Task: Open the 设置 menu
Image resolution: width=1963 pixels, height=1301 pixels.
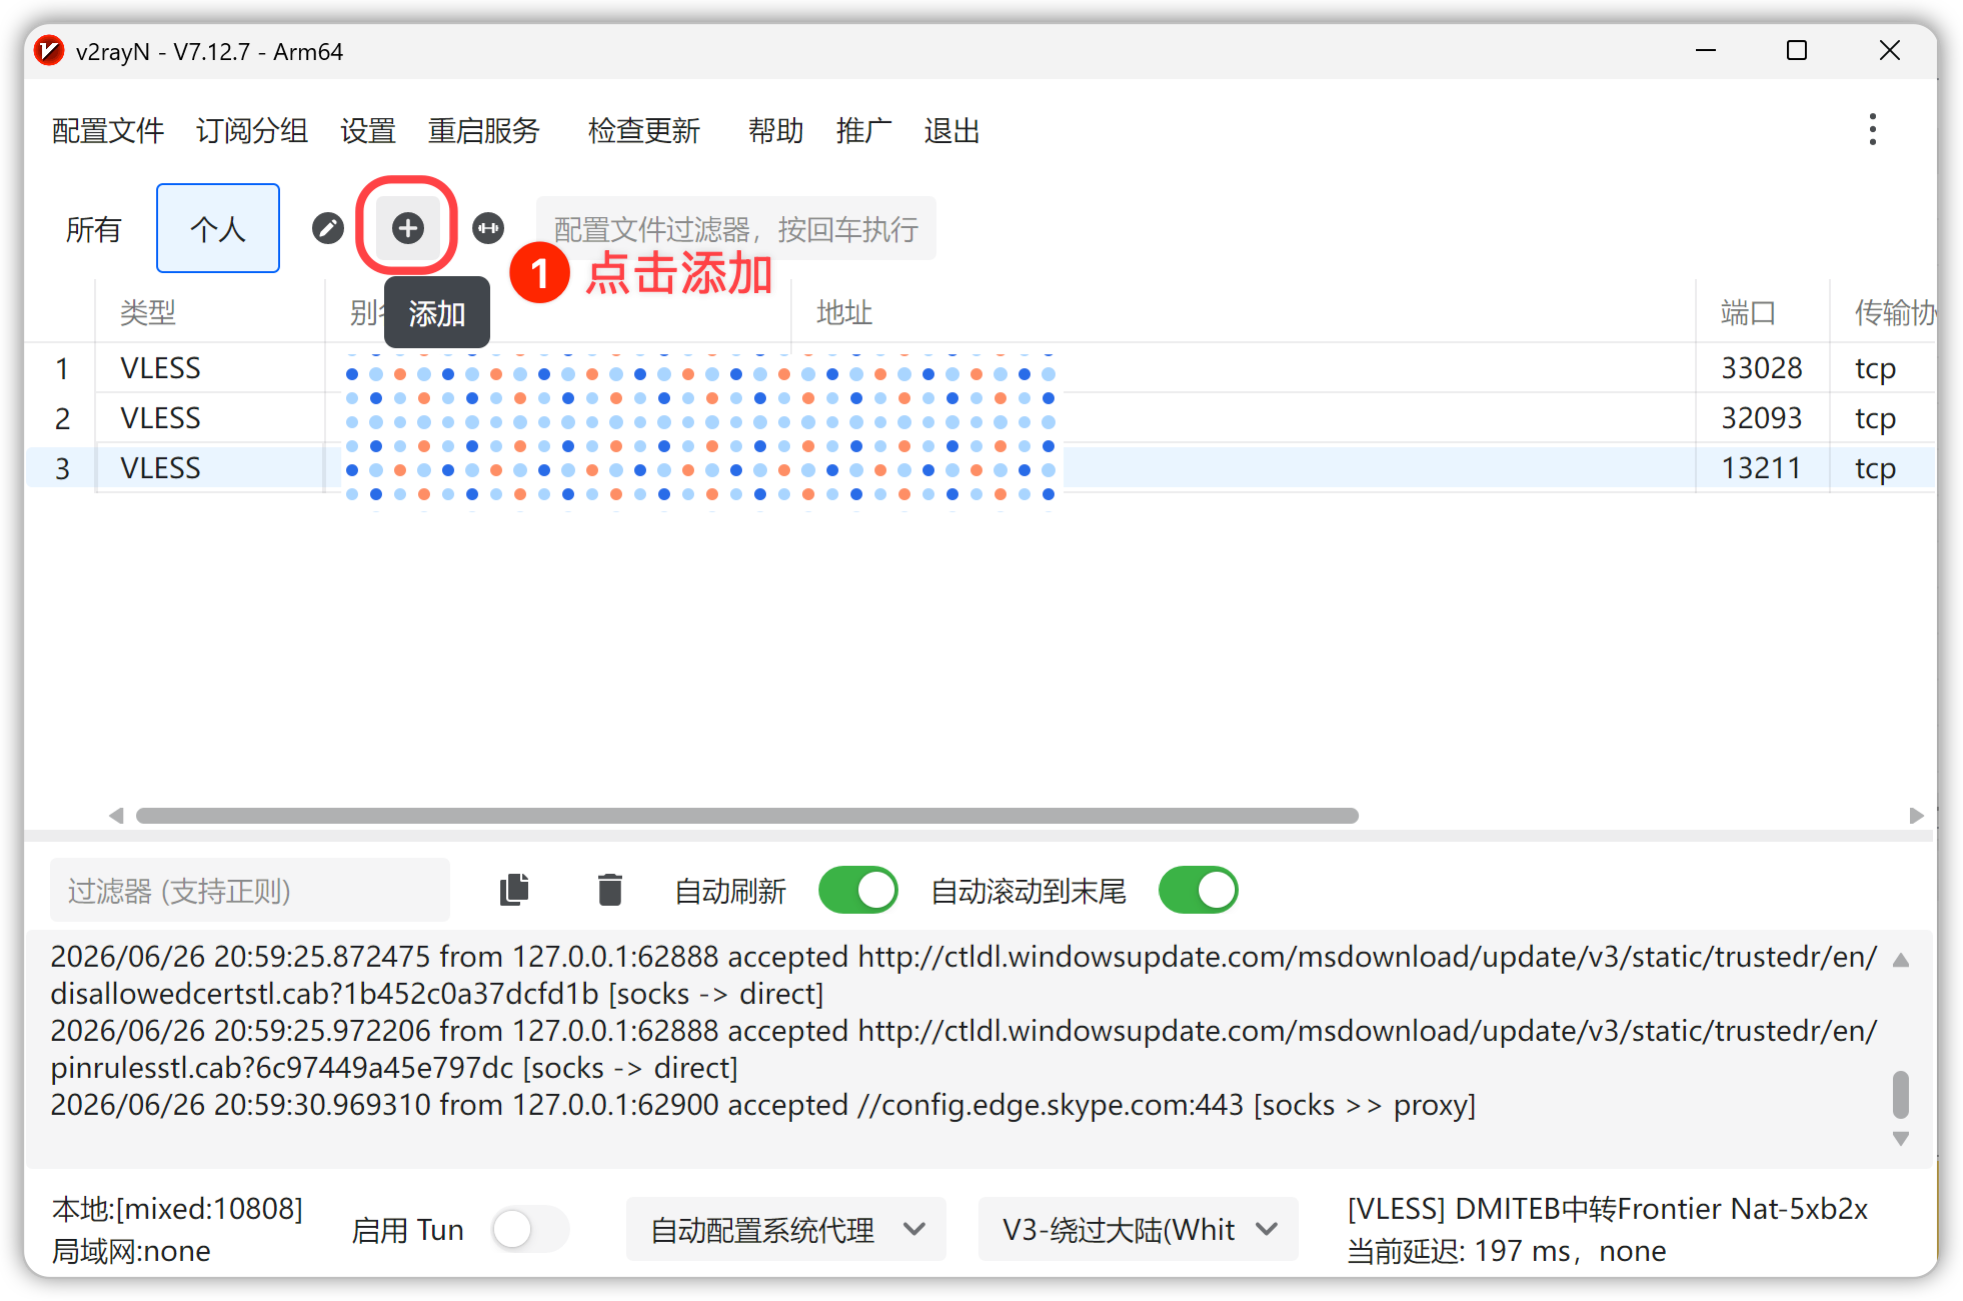Action: coord(368,131)
